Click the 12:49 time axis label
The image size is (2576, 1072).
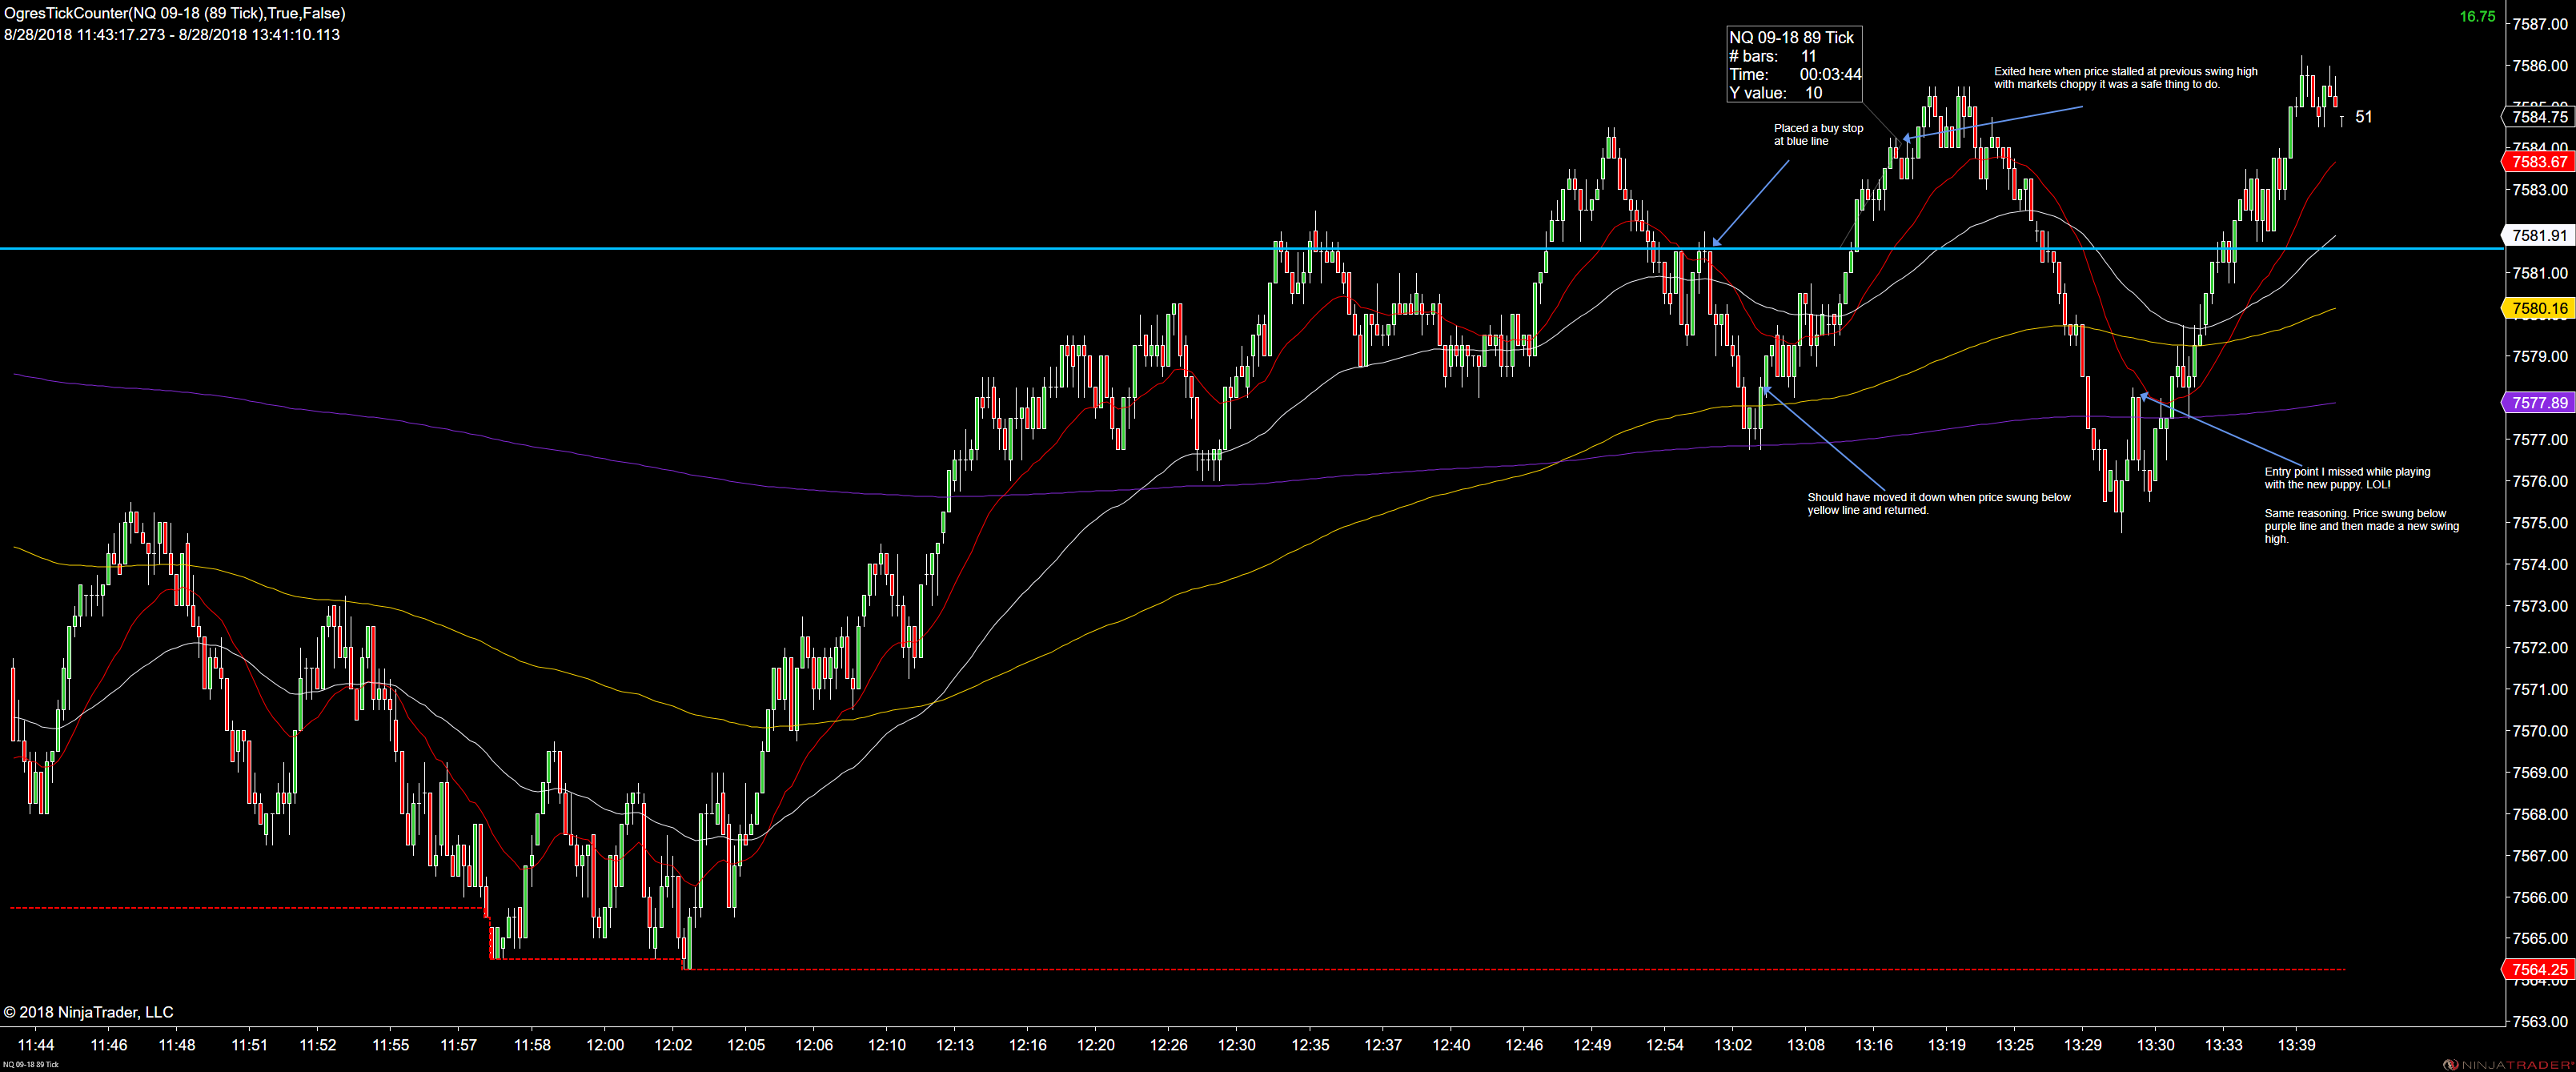click(x=1592, y=1045)
